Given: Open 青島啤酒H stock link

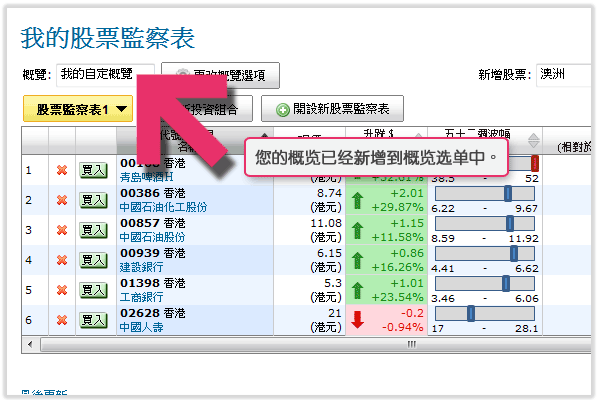Looking at the screenshot, I should (x=147, y=177).
